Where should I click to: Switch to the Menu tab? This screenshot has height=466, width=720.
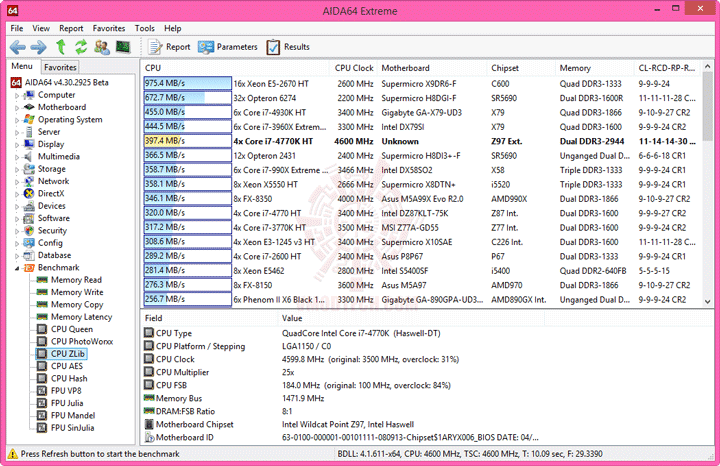click(22, 66)
